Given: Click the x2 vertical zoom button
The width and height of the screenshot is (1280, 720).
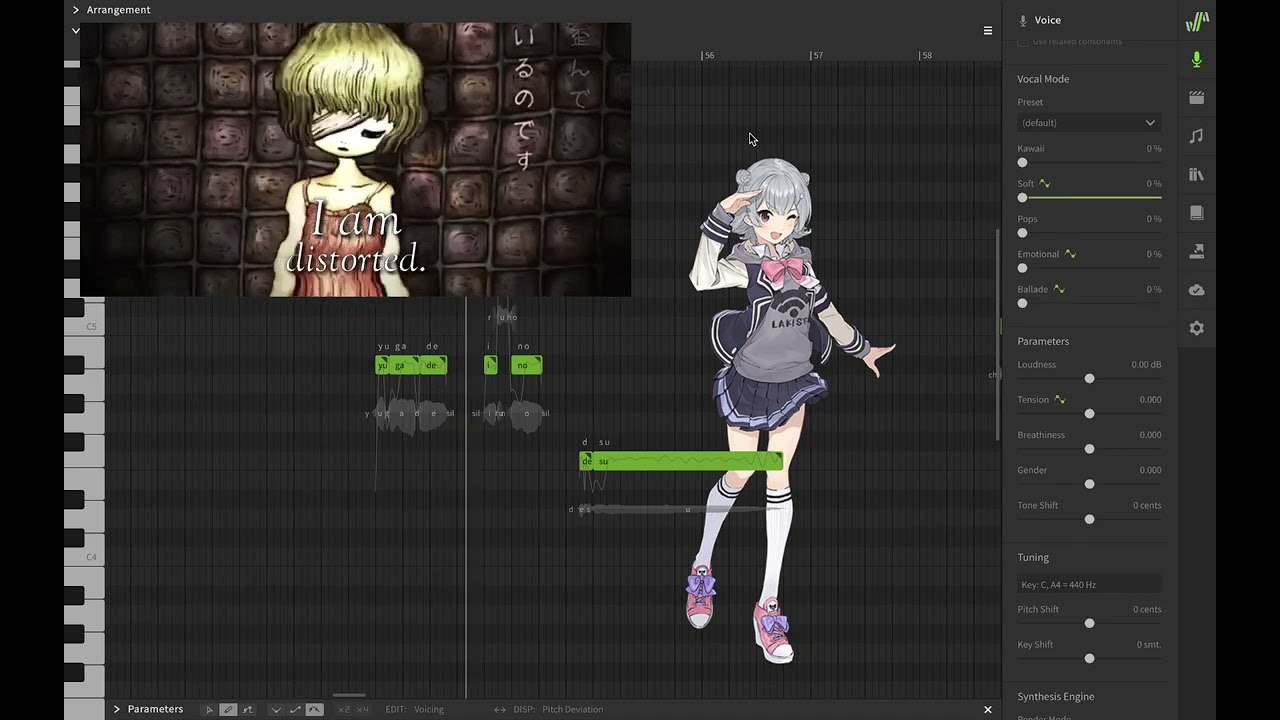Looking at the screenshot, I should coord(344,709).
